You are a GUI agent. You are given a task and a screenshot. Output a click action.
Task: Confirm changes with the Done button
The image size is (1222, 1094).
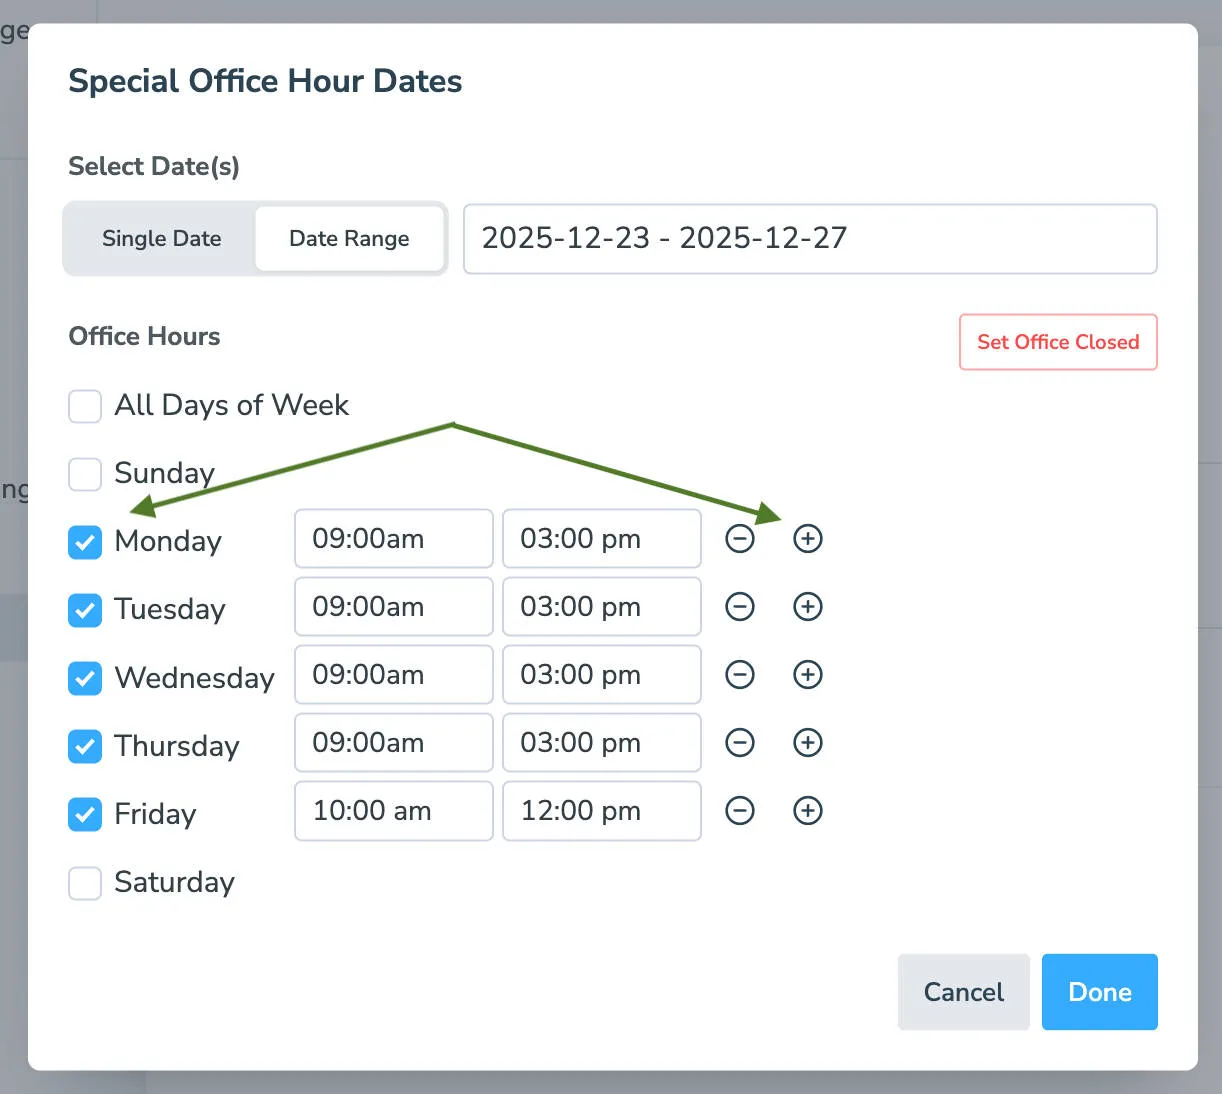click(x=1099, y=991)
